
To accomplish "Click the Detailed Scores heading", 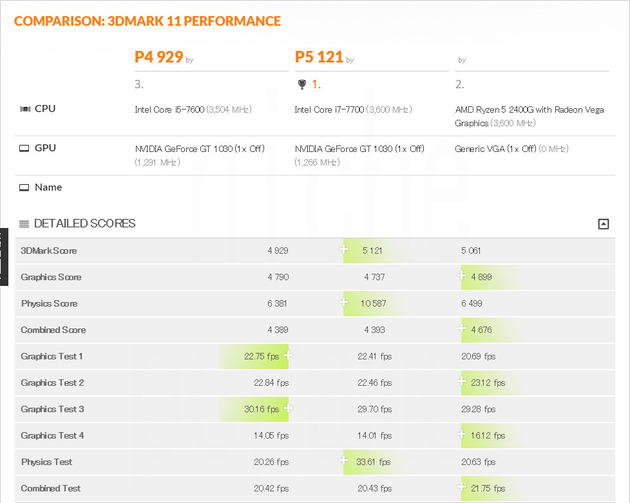I will coord(85,224).
